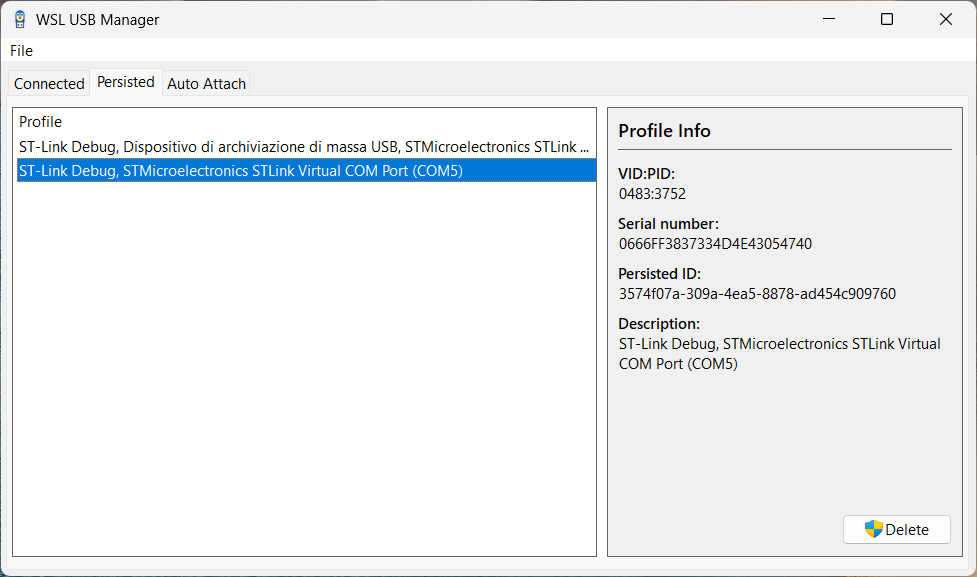Click the Delete button
Image resolution: width=977 pixels, height=577 pixels.
[x=897, y=529]
